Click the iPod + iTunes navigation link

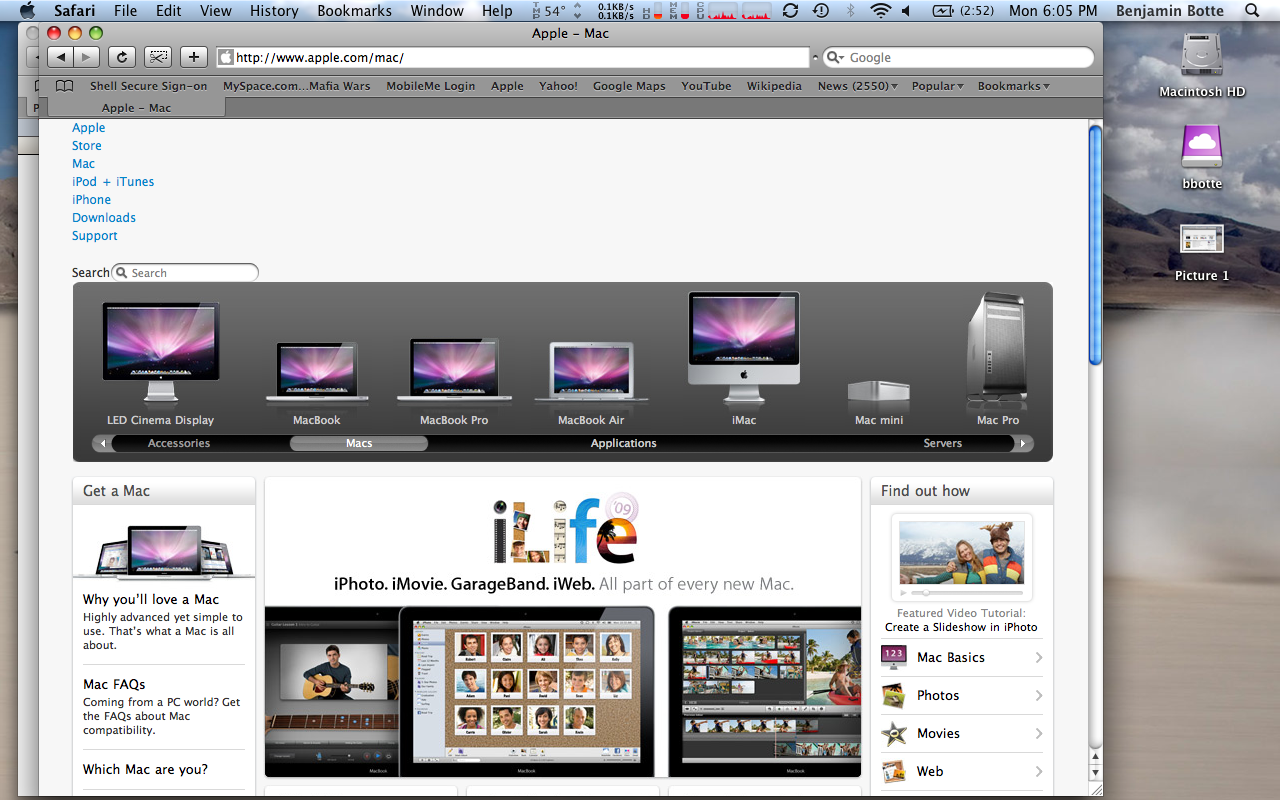tap(113, 181)
